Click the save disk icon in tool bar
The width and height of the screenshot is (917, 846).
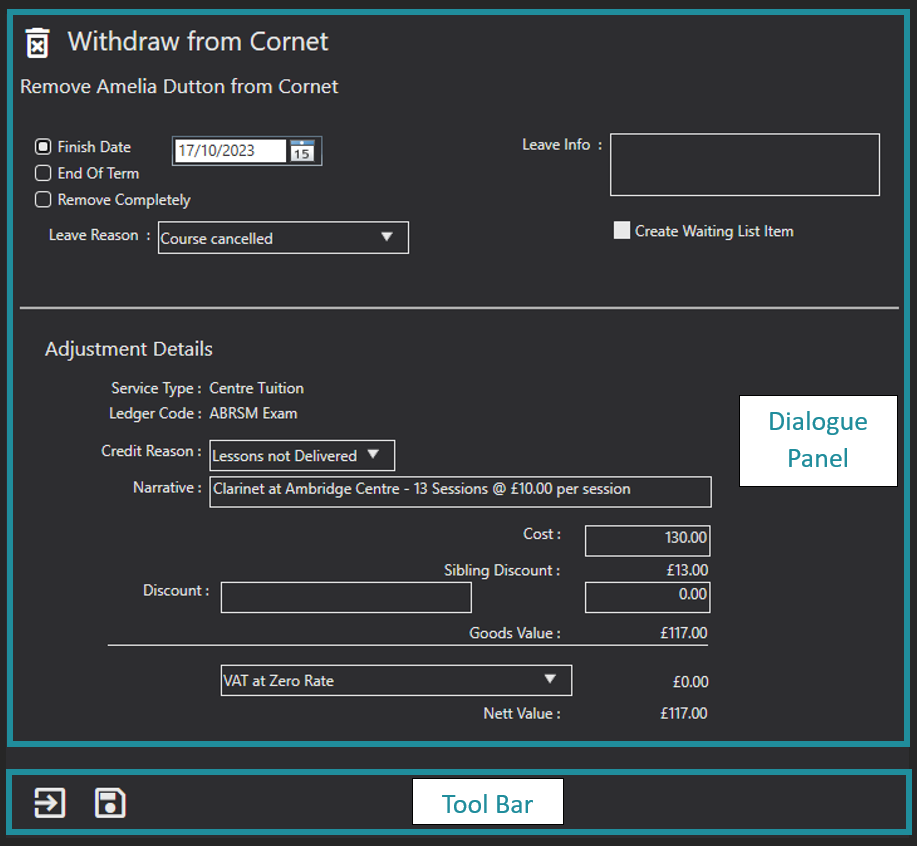point(110,803)
